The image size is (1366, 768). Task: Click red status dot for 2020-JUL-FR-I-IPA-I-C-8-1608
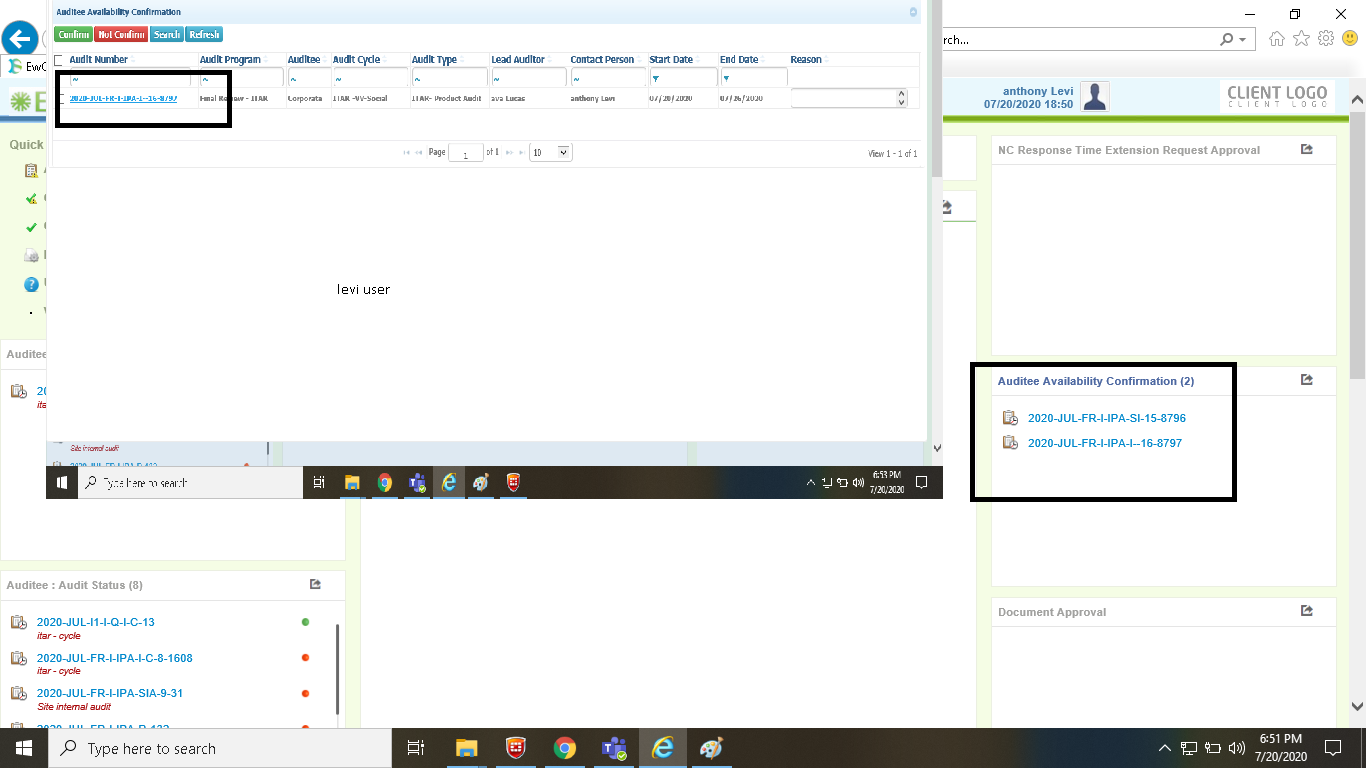305,658
